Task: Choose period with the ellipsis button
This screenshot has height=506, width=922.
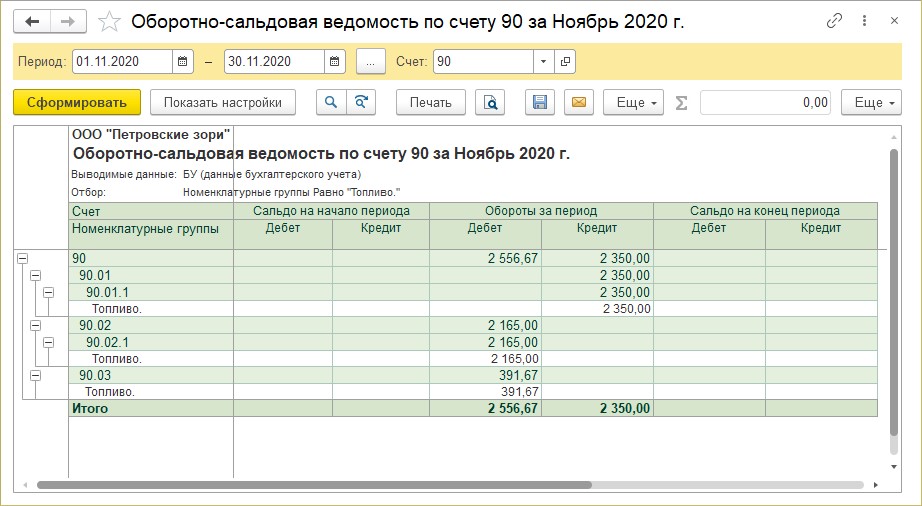Action: pos(370,62)
